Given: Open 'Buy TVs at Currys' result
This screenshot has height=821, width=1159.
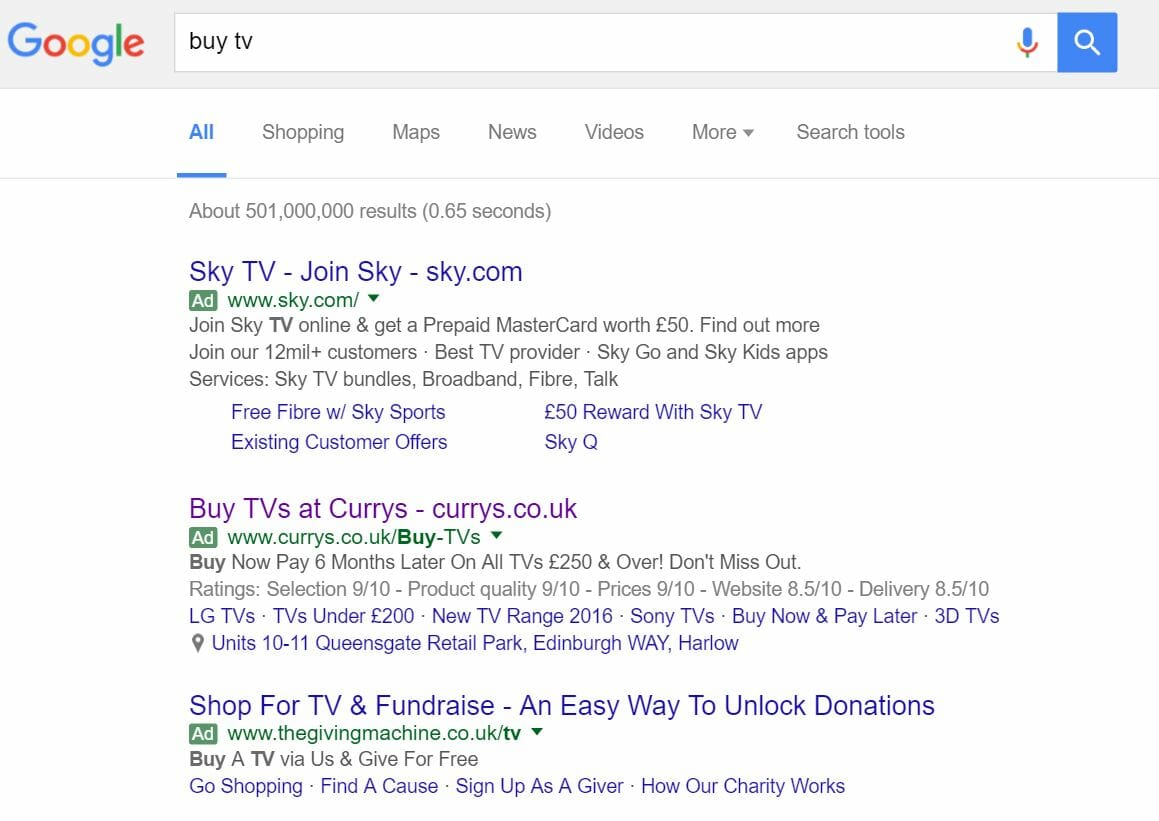Looking at the screenshot, I should (383, 508).
